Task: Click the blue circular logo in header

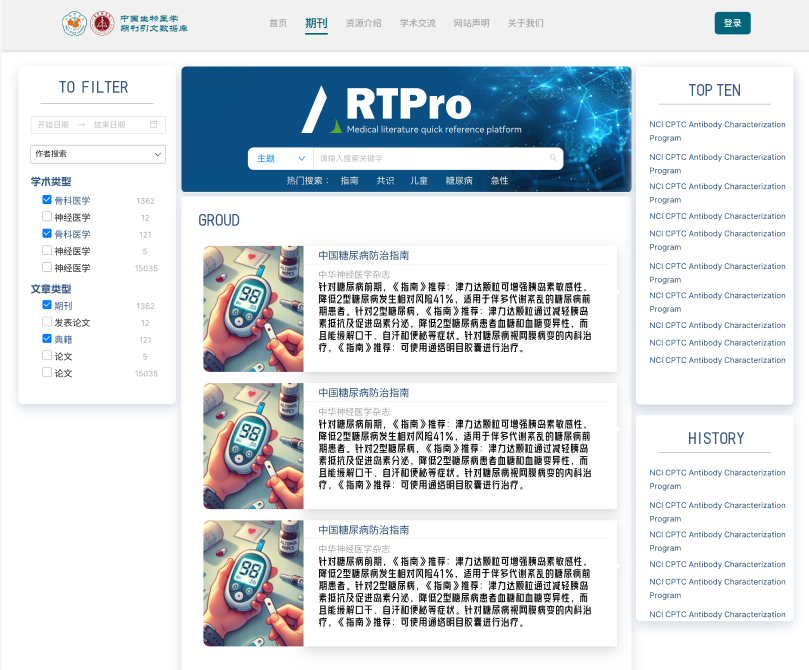Action: click(74, 23)
